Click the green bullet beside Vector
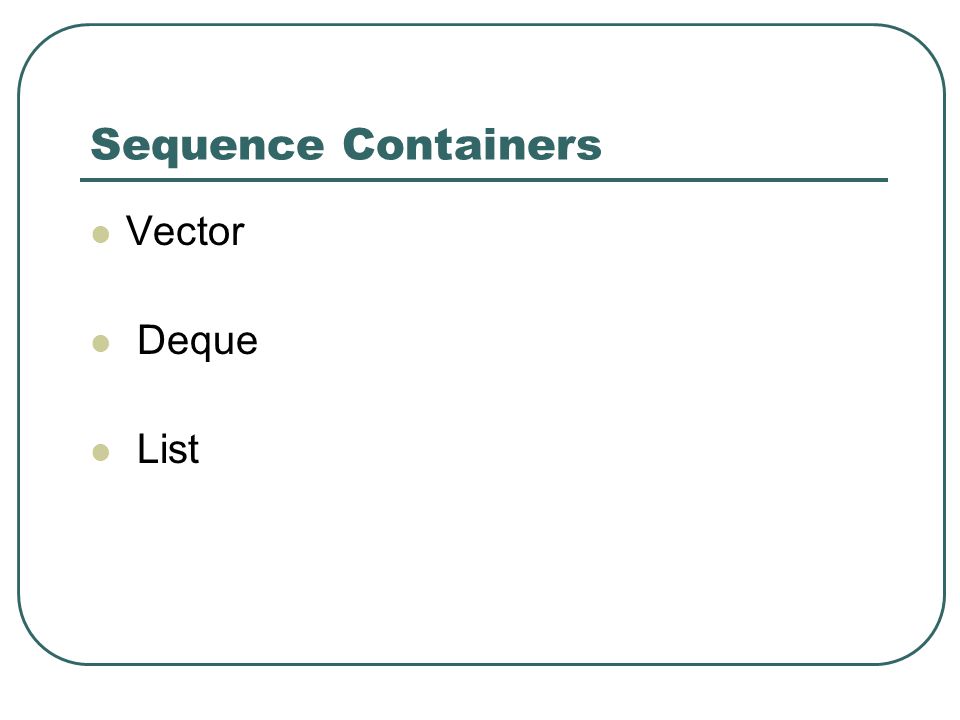The height and width of the screenshot is (720, 960). coord(100,234)
